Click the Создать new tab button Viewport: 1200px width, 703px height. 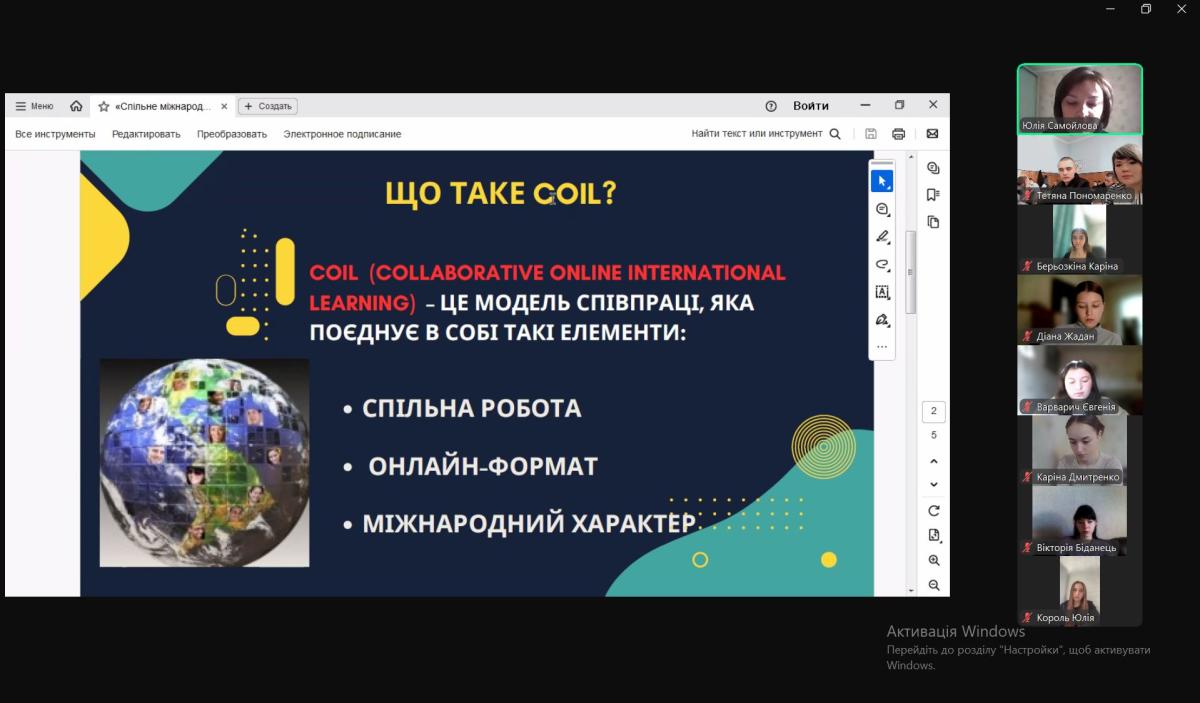point(268,106)
